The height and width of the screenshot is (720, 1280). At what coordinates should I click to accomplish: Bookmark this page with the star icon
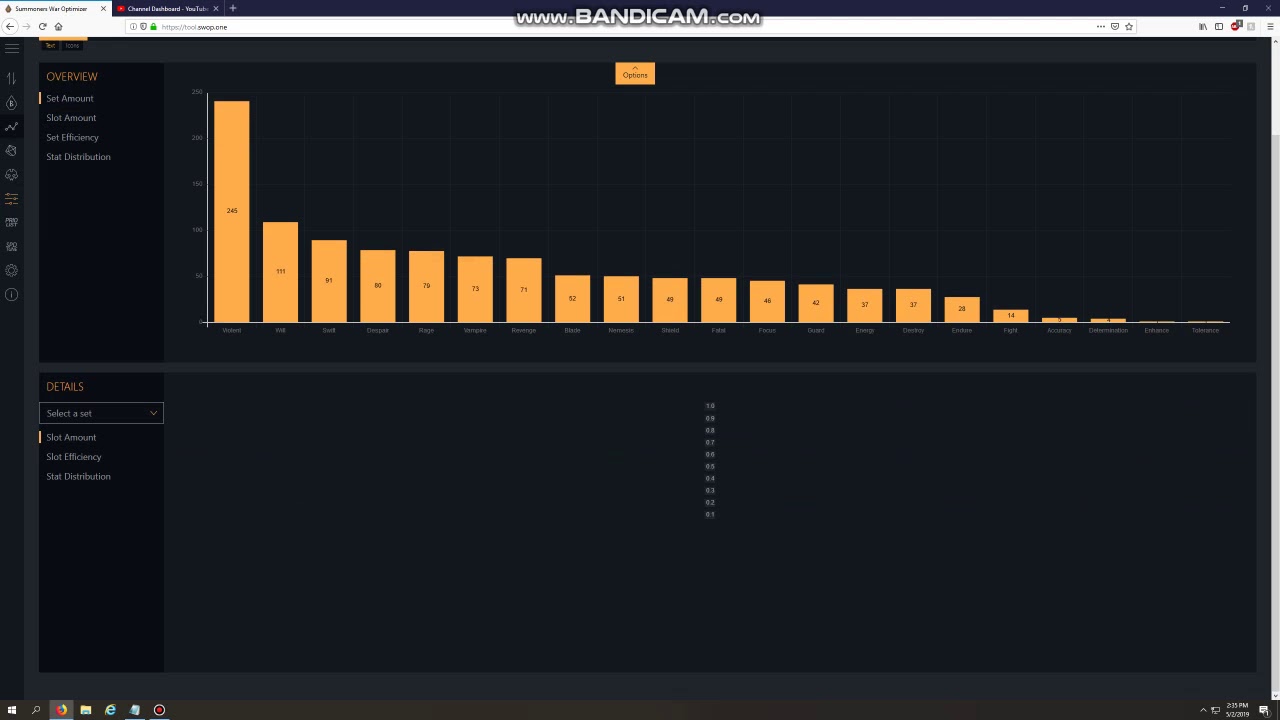click(1129, 26)
